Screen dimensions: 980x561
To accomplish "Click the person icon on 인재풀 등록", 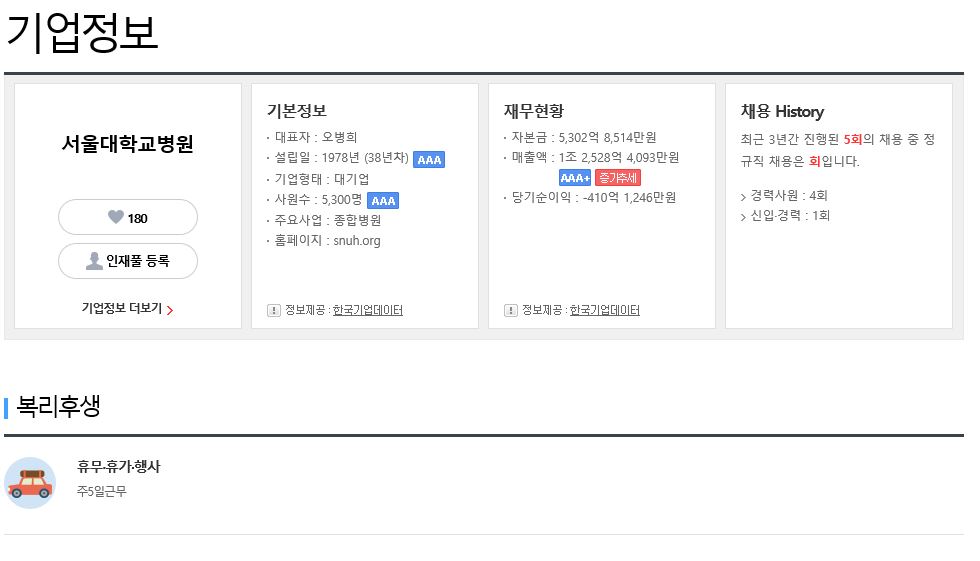I will coord(94,261).
